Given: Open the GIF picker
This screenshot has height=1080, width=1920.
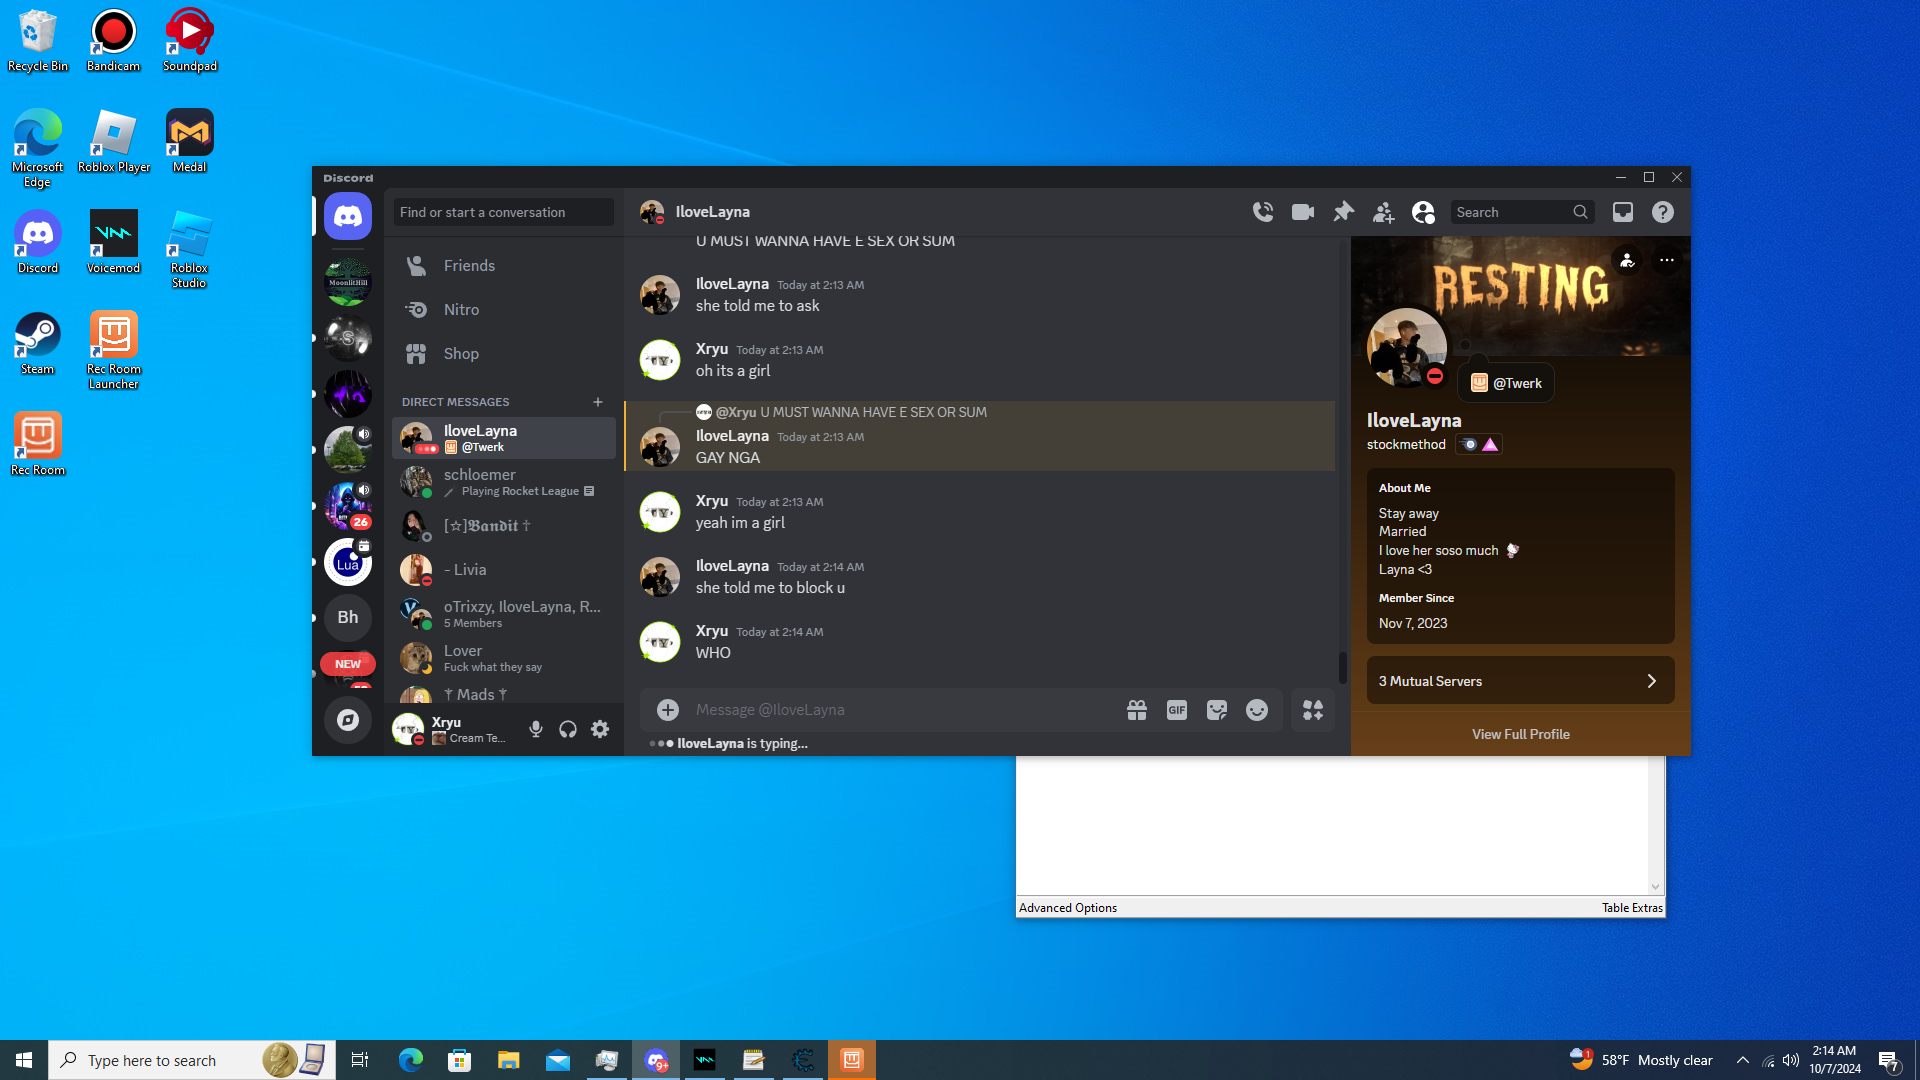Looking at the screenshot, I should [1176, 710].
